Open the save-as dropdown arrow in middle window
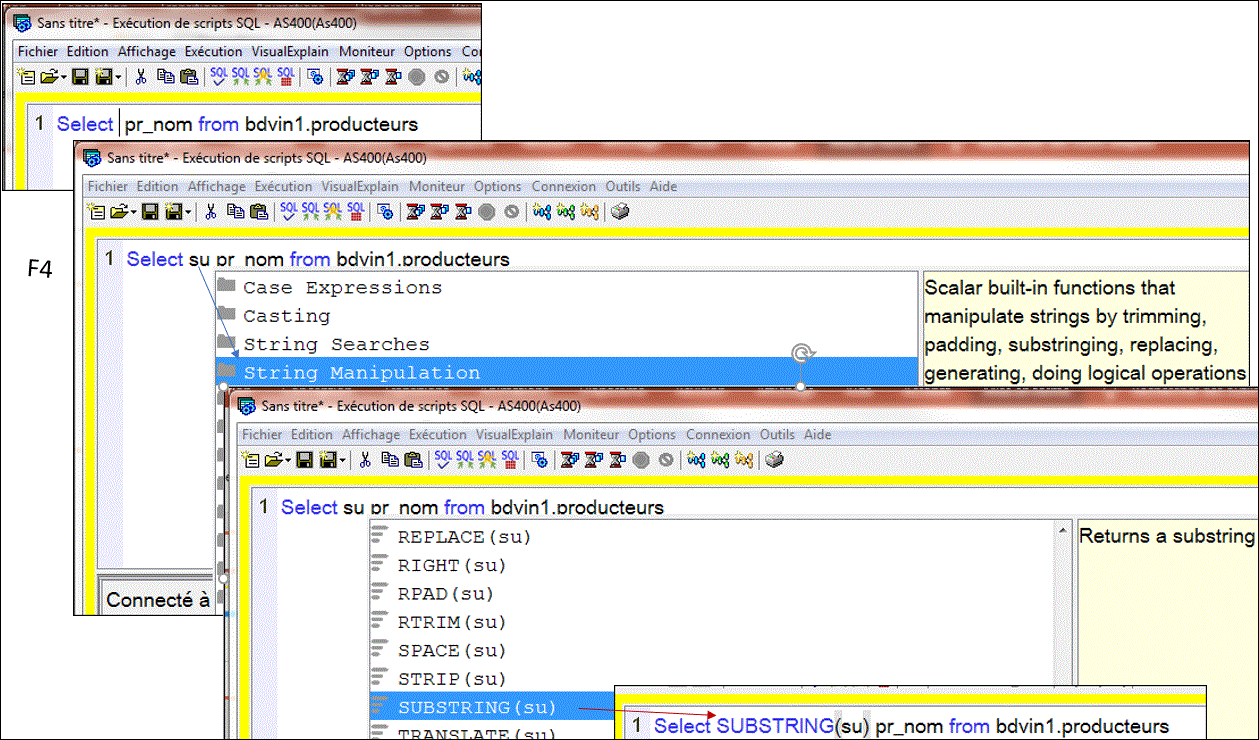This screenshot has height=740, width=1259. click(188, 212)
